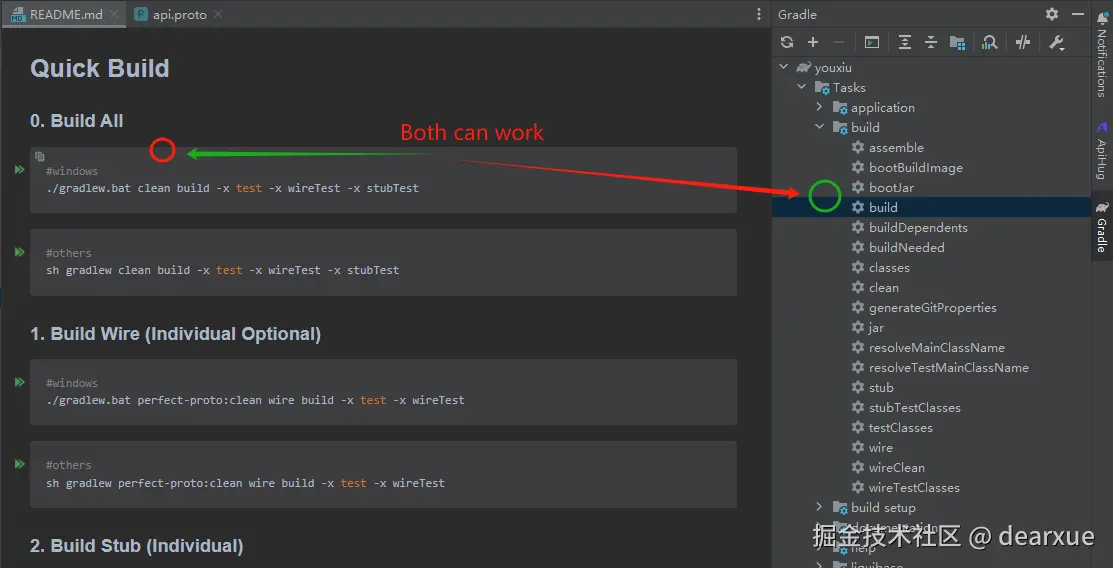The image size is (1113, 568).
Task: Expand the build setup task group
Action: click(x=819, y=507)
